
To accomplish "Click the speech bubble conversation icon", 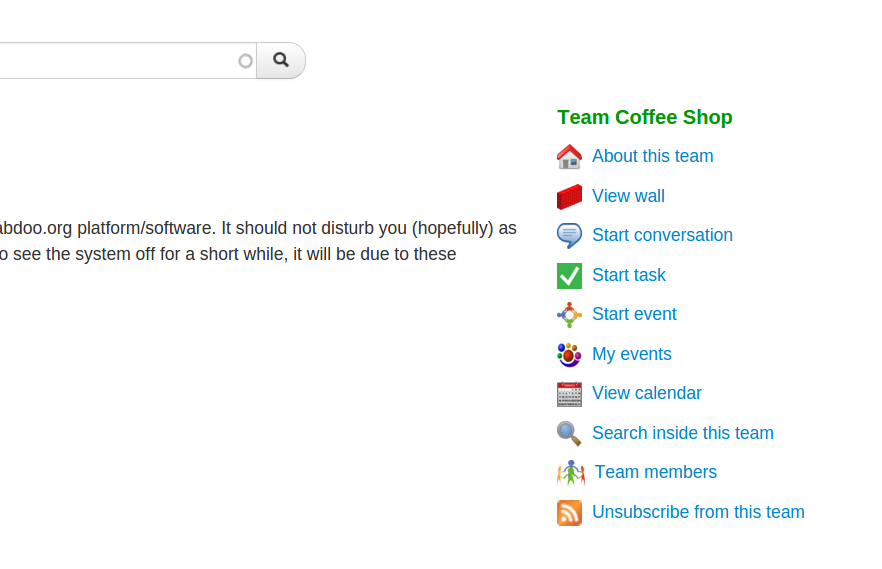I will coord(569,236).
